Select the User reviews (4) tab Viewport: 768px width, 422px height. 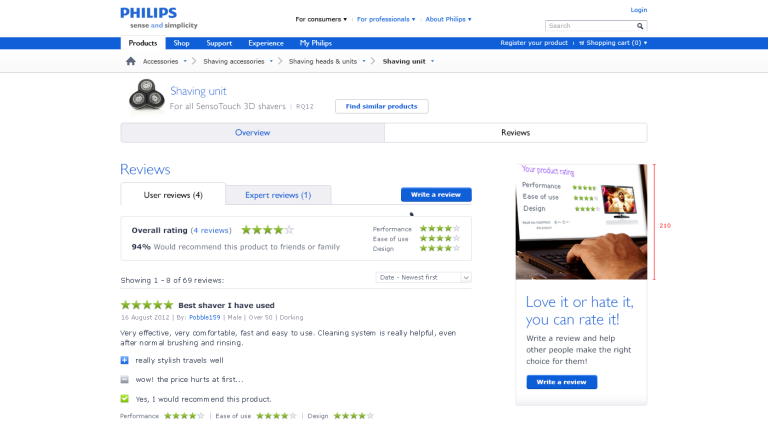point(173,195)
